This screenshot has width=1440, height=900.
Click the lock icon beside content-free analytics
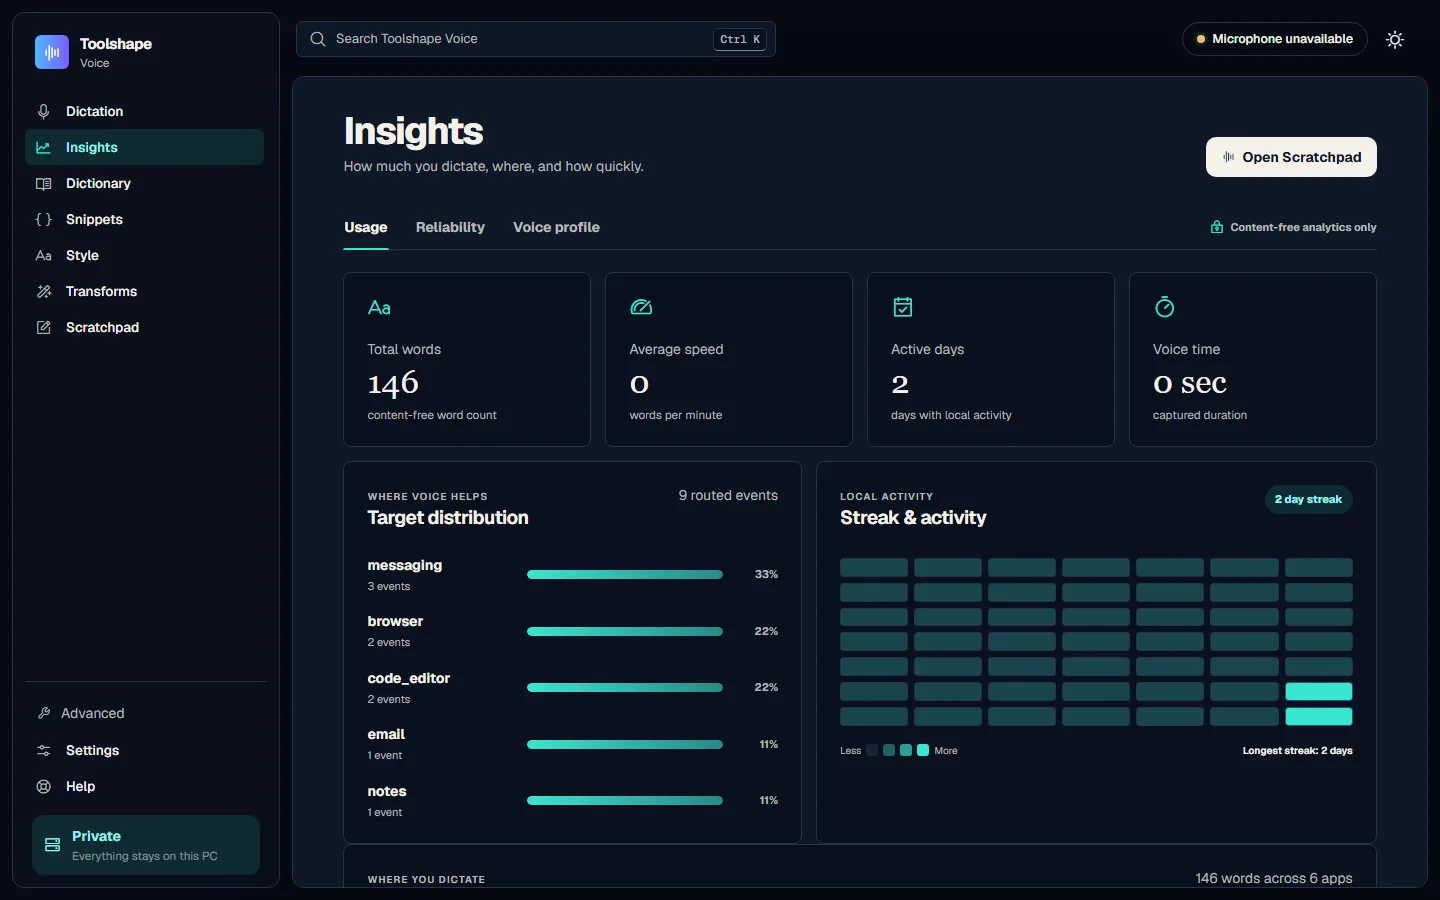(1217, 227)
